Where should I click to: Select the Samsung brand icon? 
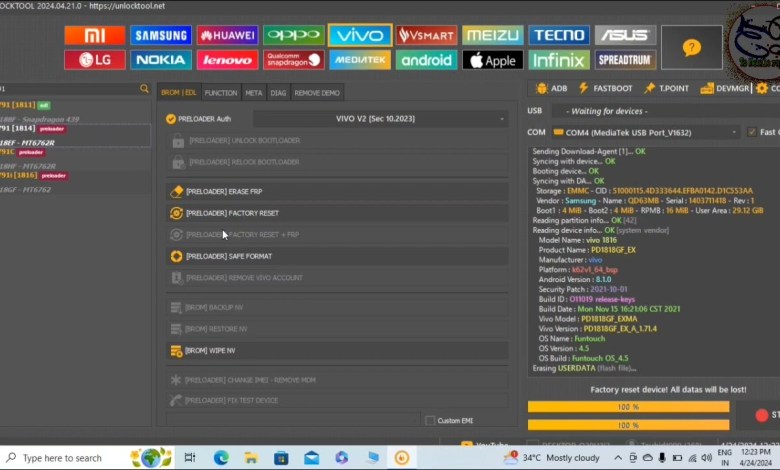point(161,36)
